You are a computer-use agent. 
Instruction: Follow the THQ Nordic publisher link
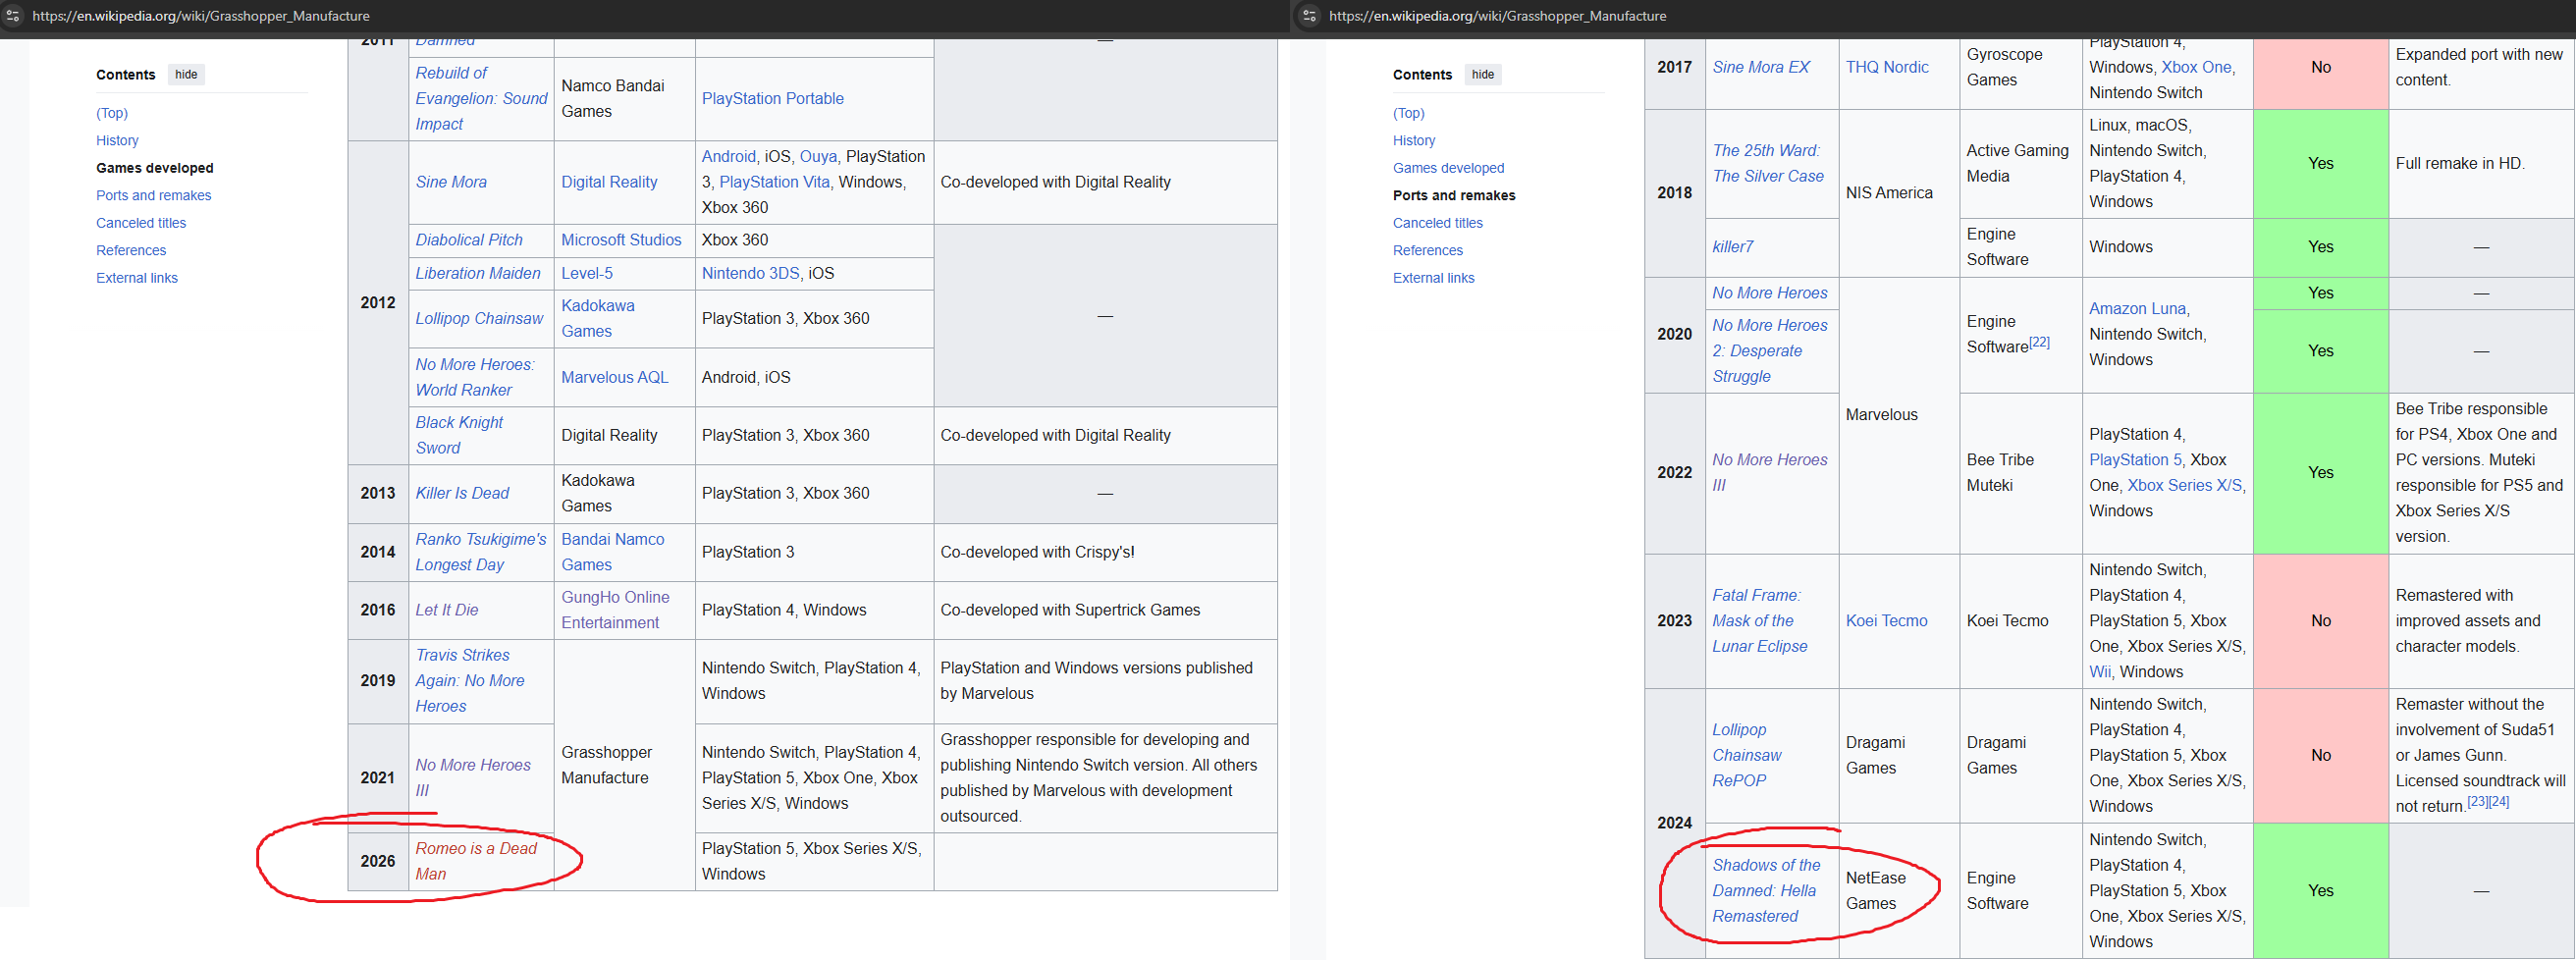click(x=1887, y=68)
